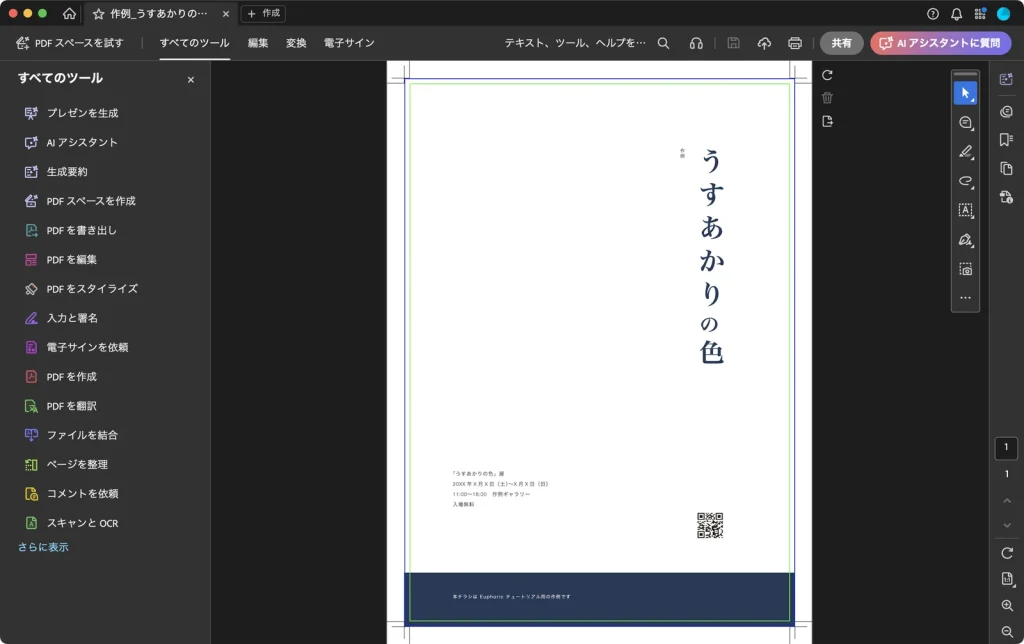The width and height of the screenshot is (1024, 644).
Task: Click the headphones read-aloud icon
Action: point(696,43)
